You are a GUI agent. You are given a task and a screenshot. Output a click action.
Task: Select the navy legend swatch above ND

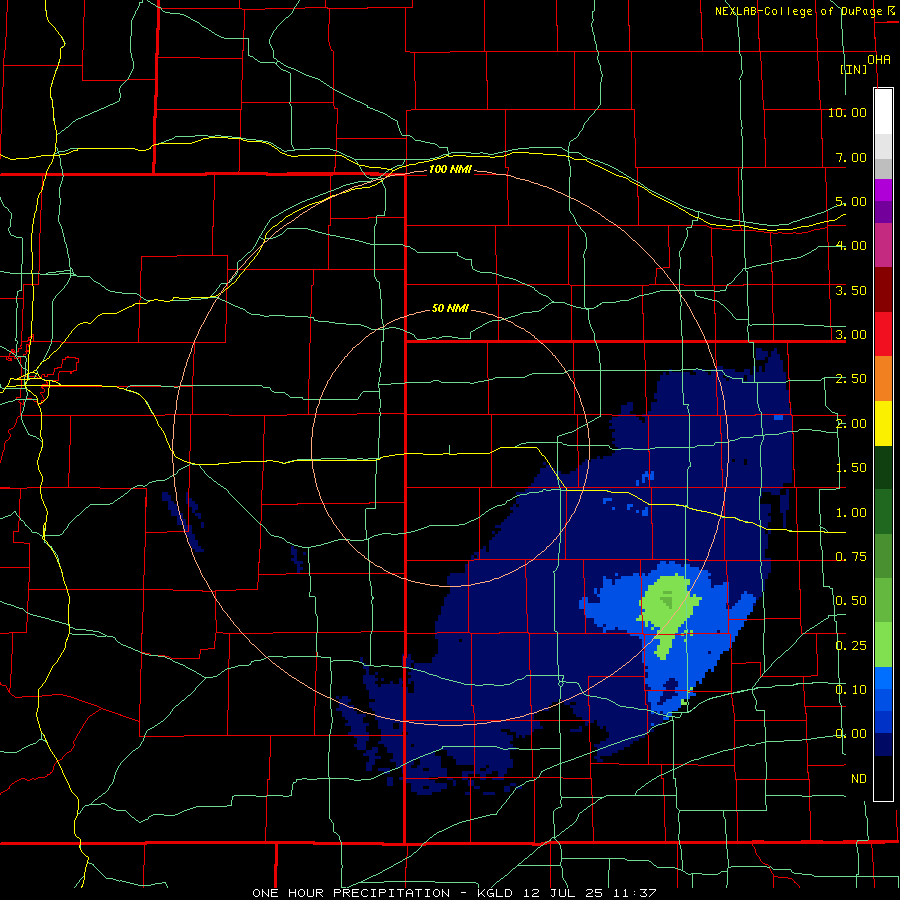[883, 745]
